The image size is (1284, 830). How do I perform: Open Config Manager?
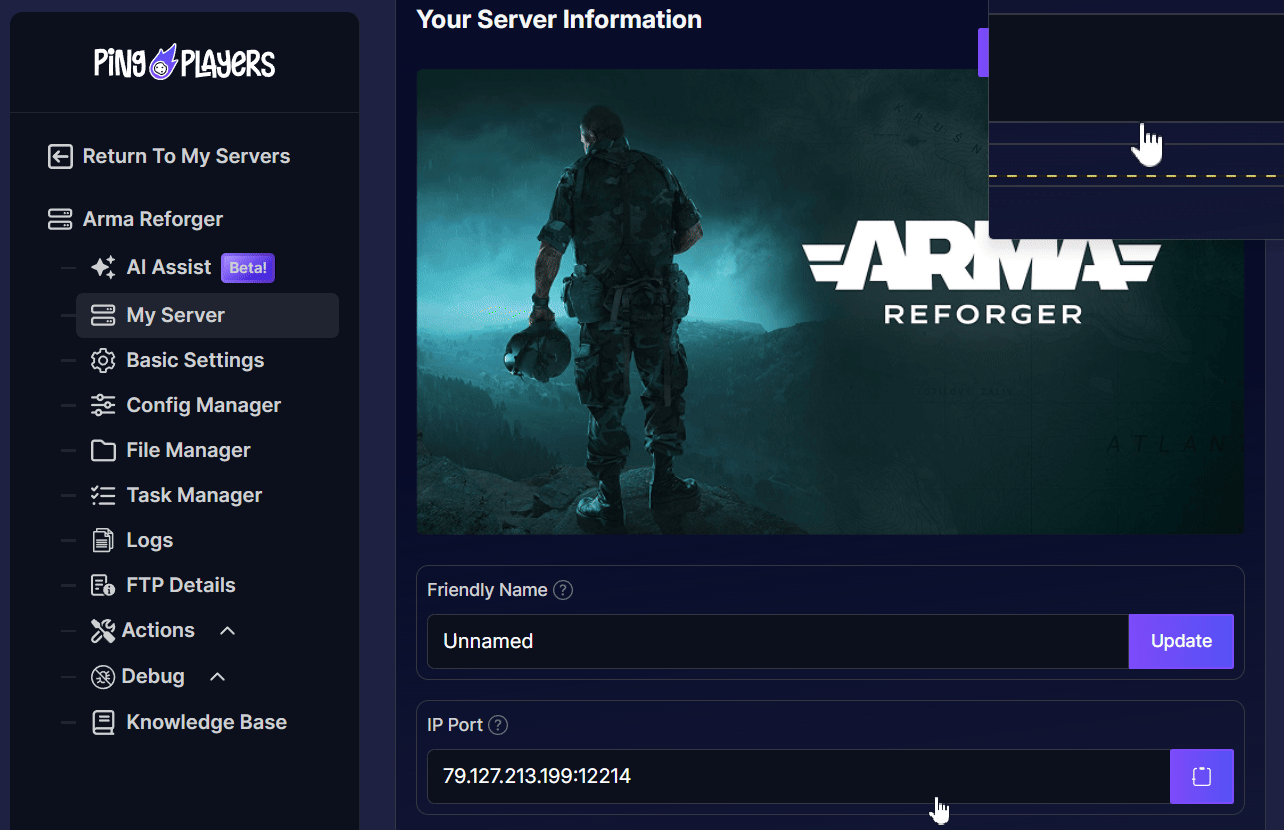[x=204, y=405]
